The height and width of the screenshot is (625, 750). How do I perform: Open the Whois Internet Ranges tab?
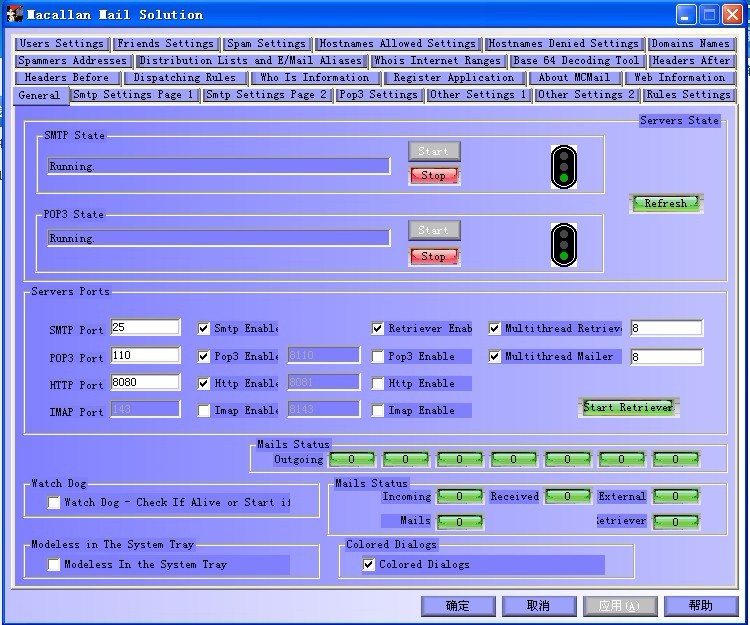tap(437, 61)
